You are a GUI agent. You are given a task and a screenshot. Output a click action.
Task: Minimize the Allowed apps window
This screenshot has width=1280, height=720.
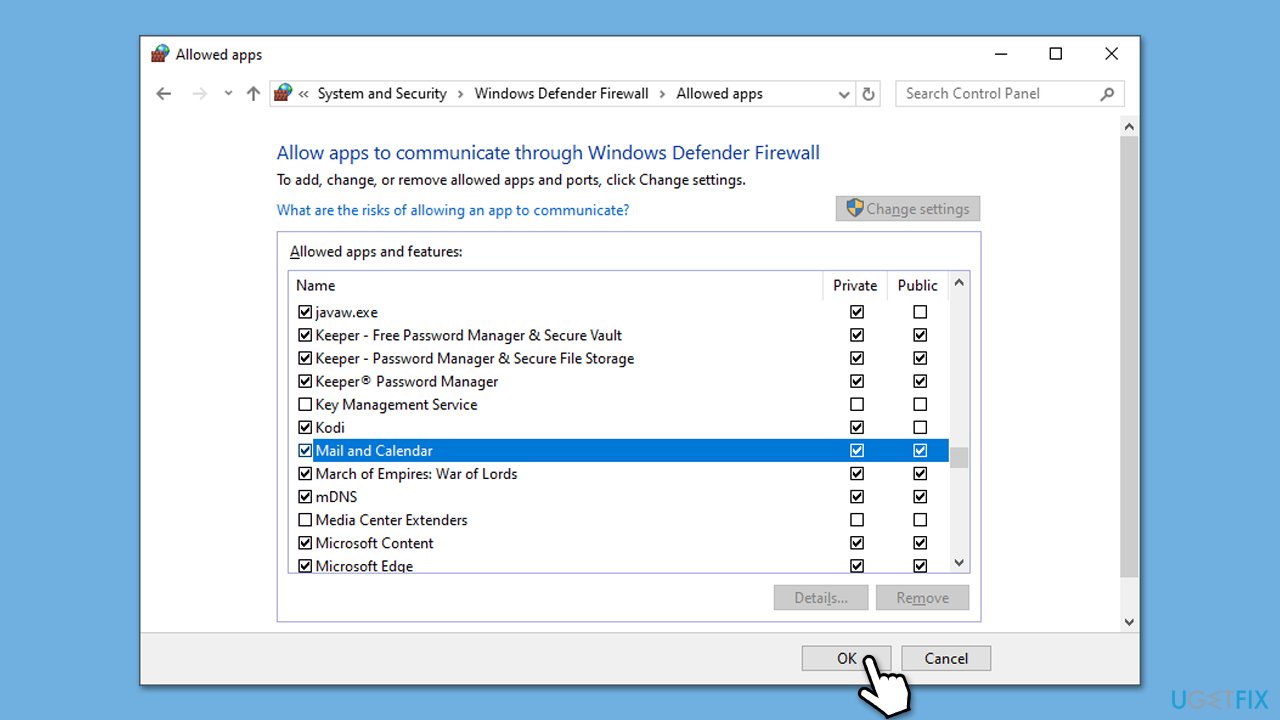coord(1001,54)
